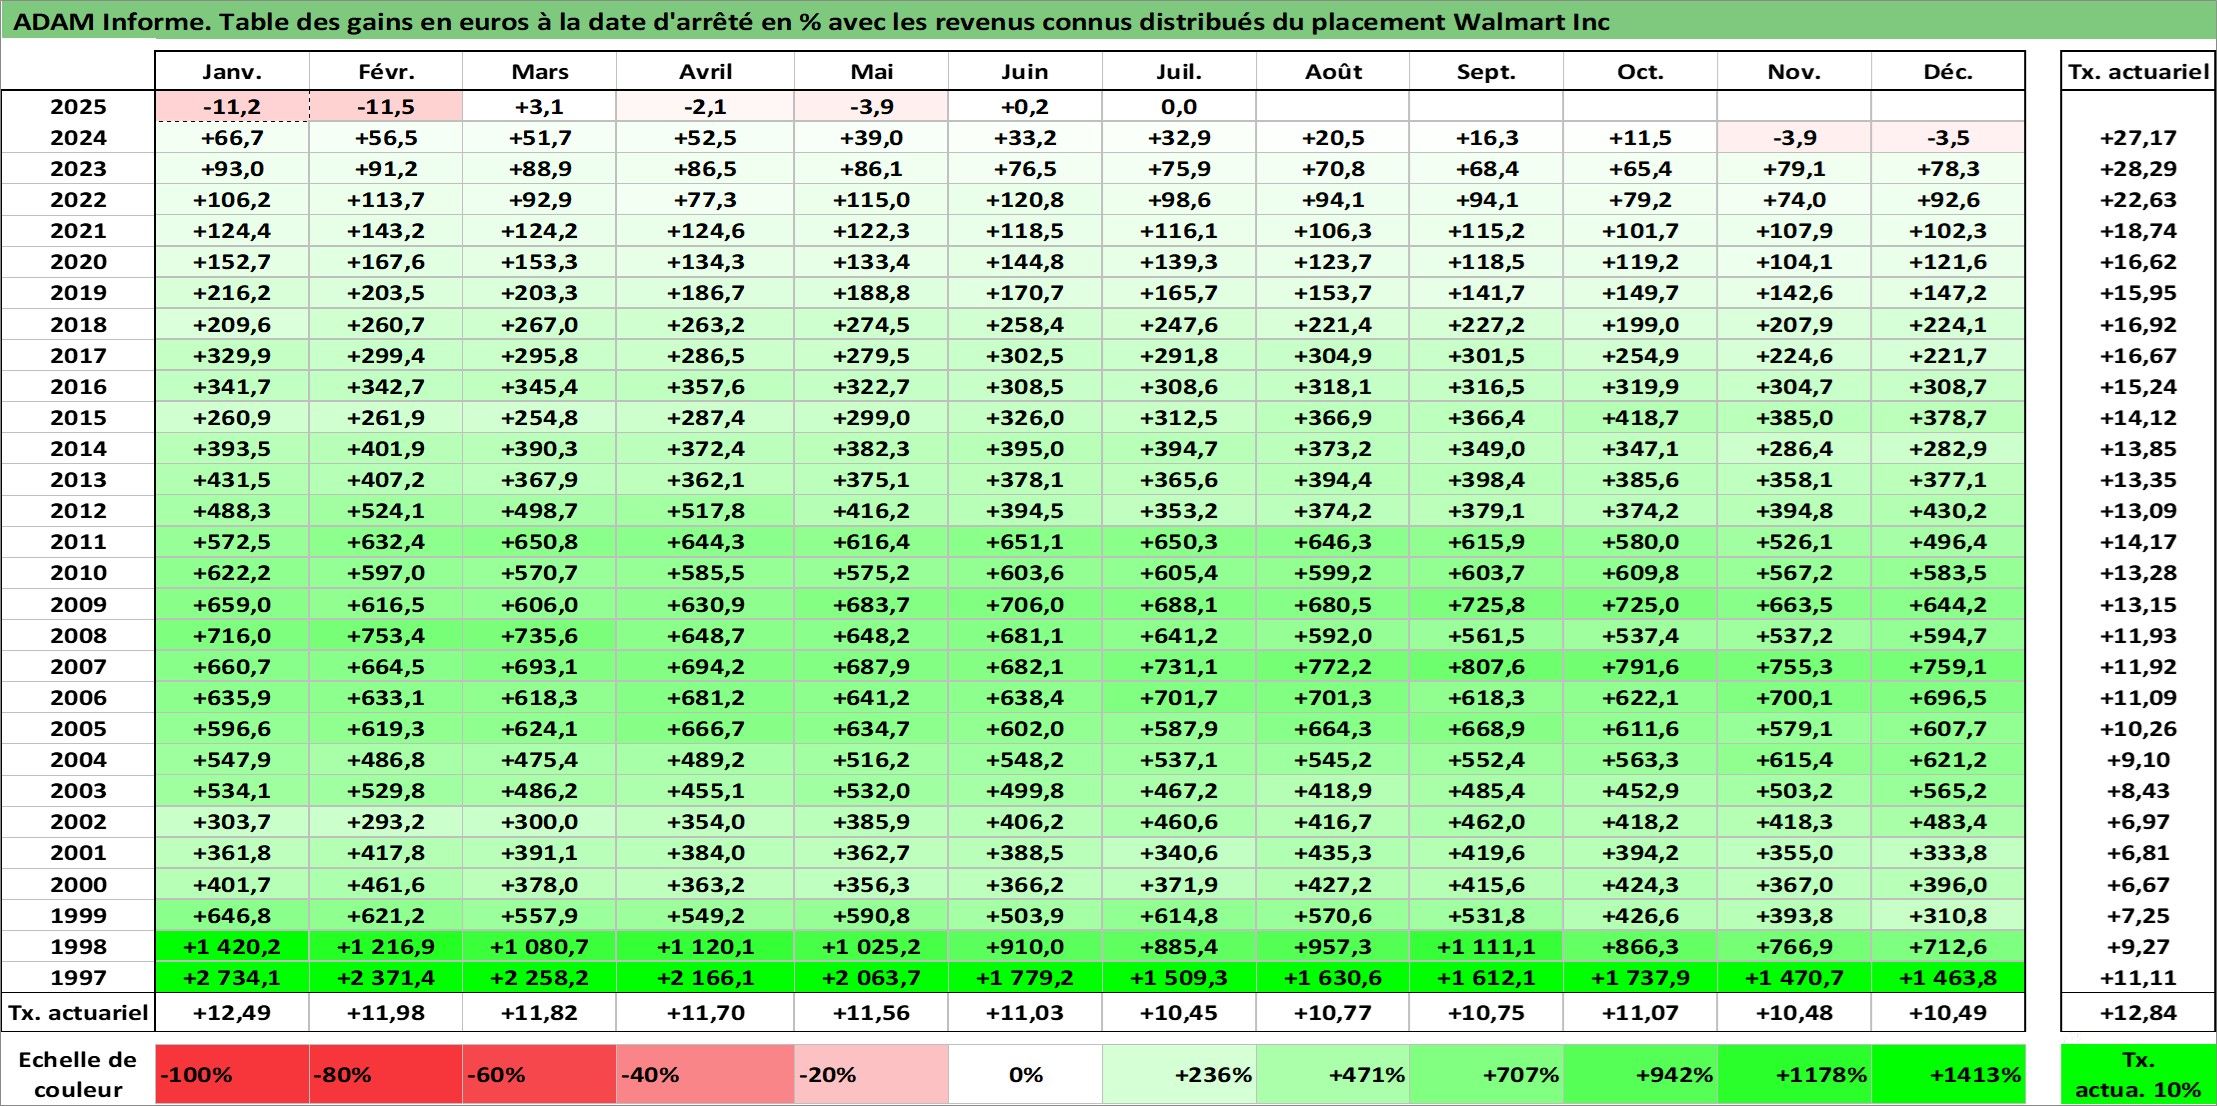This screenshot has width=2217, height=1106.
Task: Click the +753,4 cell for Févr. 2008
Action: pos(386,636)
